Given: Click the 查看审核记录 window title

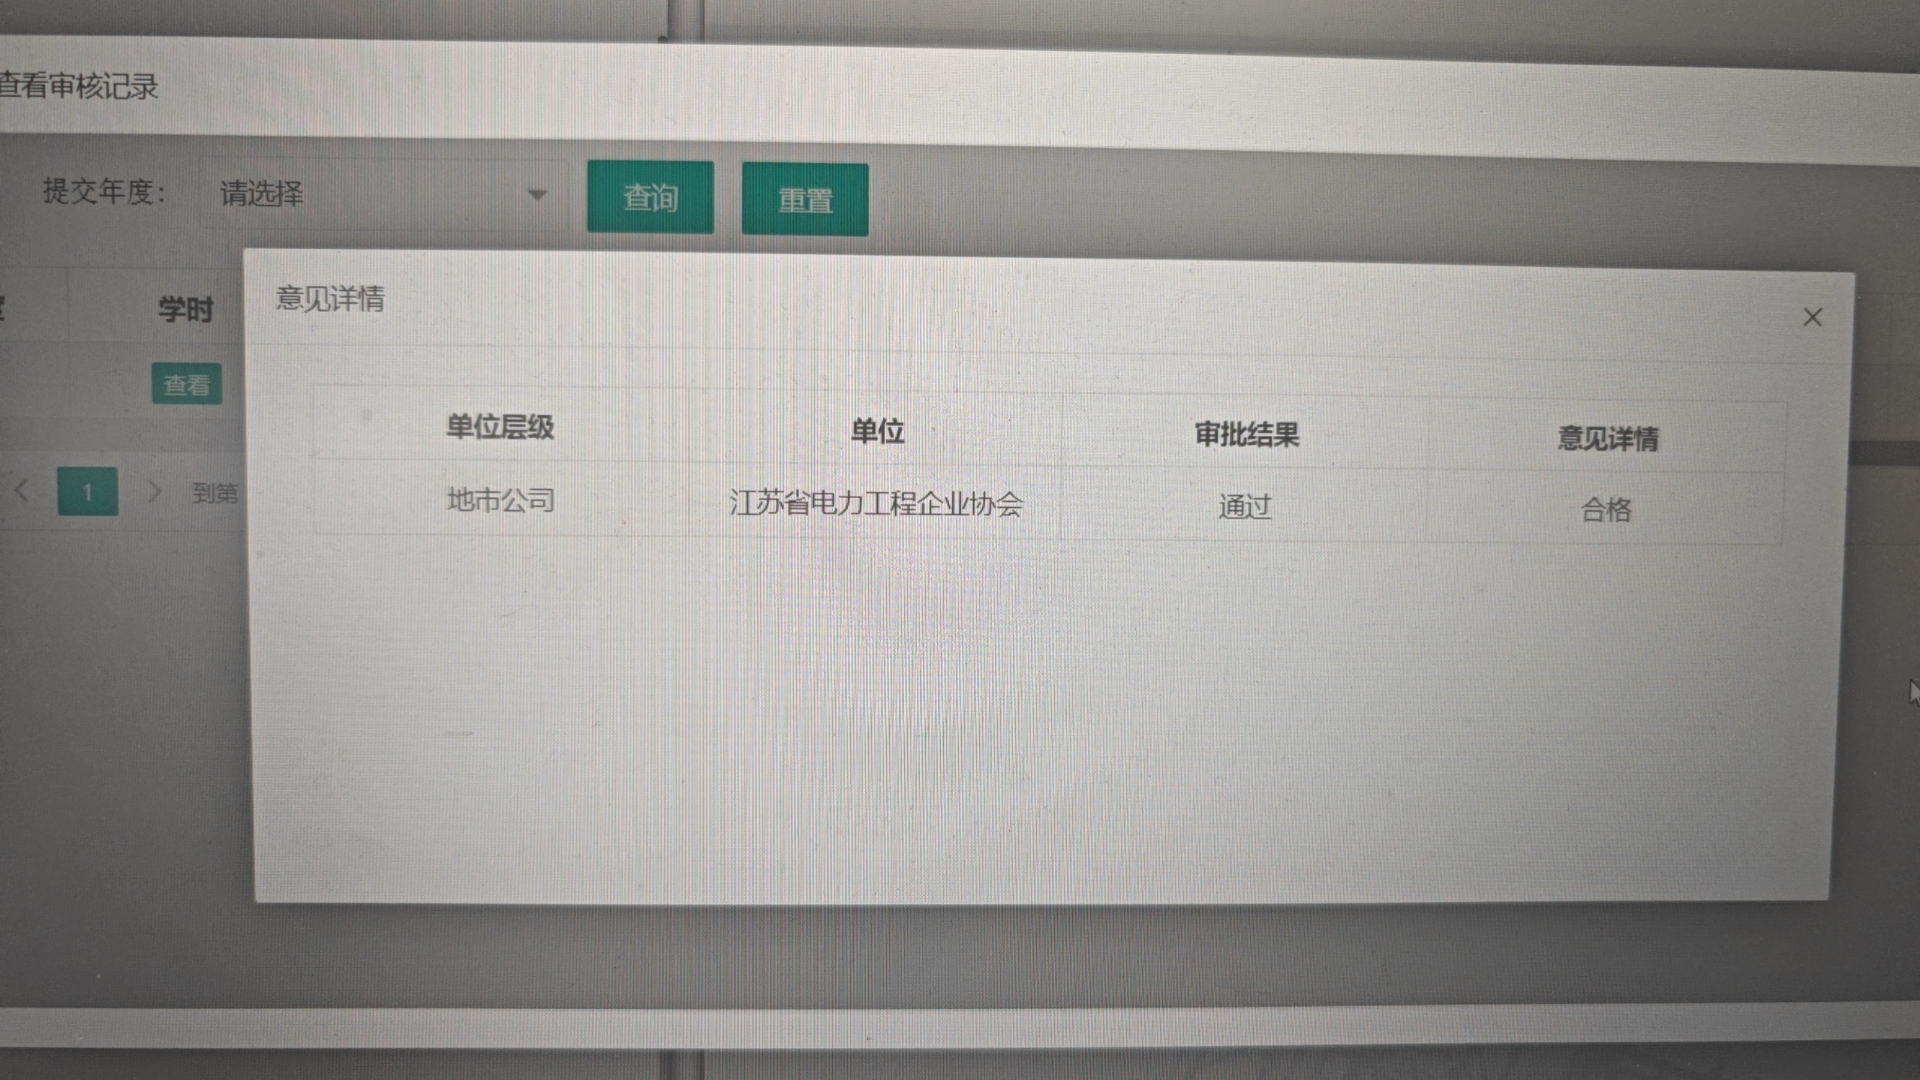Looking at the screenshot, I should tap(80, 87).
